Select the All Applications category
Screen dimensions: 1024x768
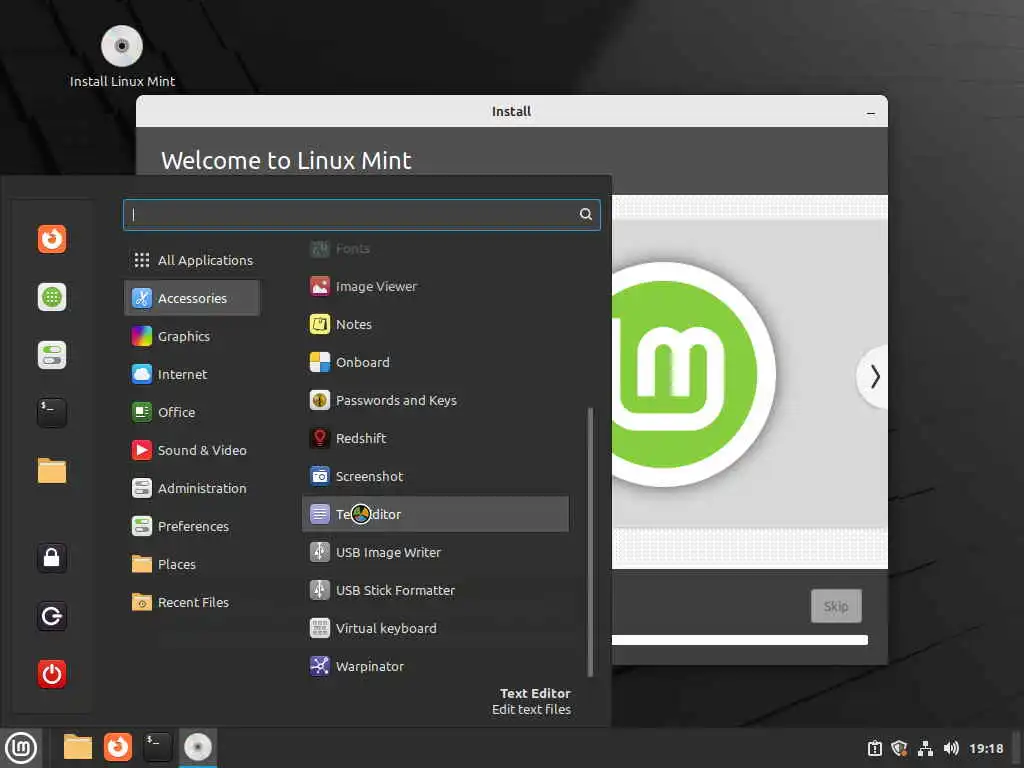pyautogui.click(x=192, y=260)
